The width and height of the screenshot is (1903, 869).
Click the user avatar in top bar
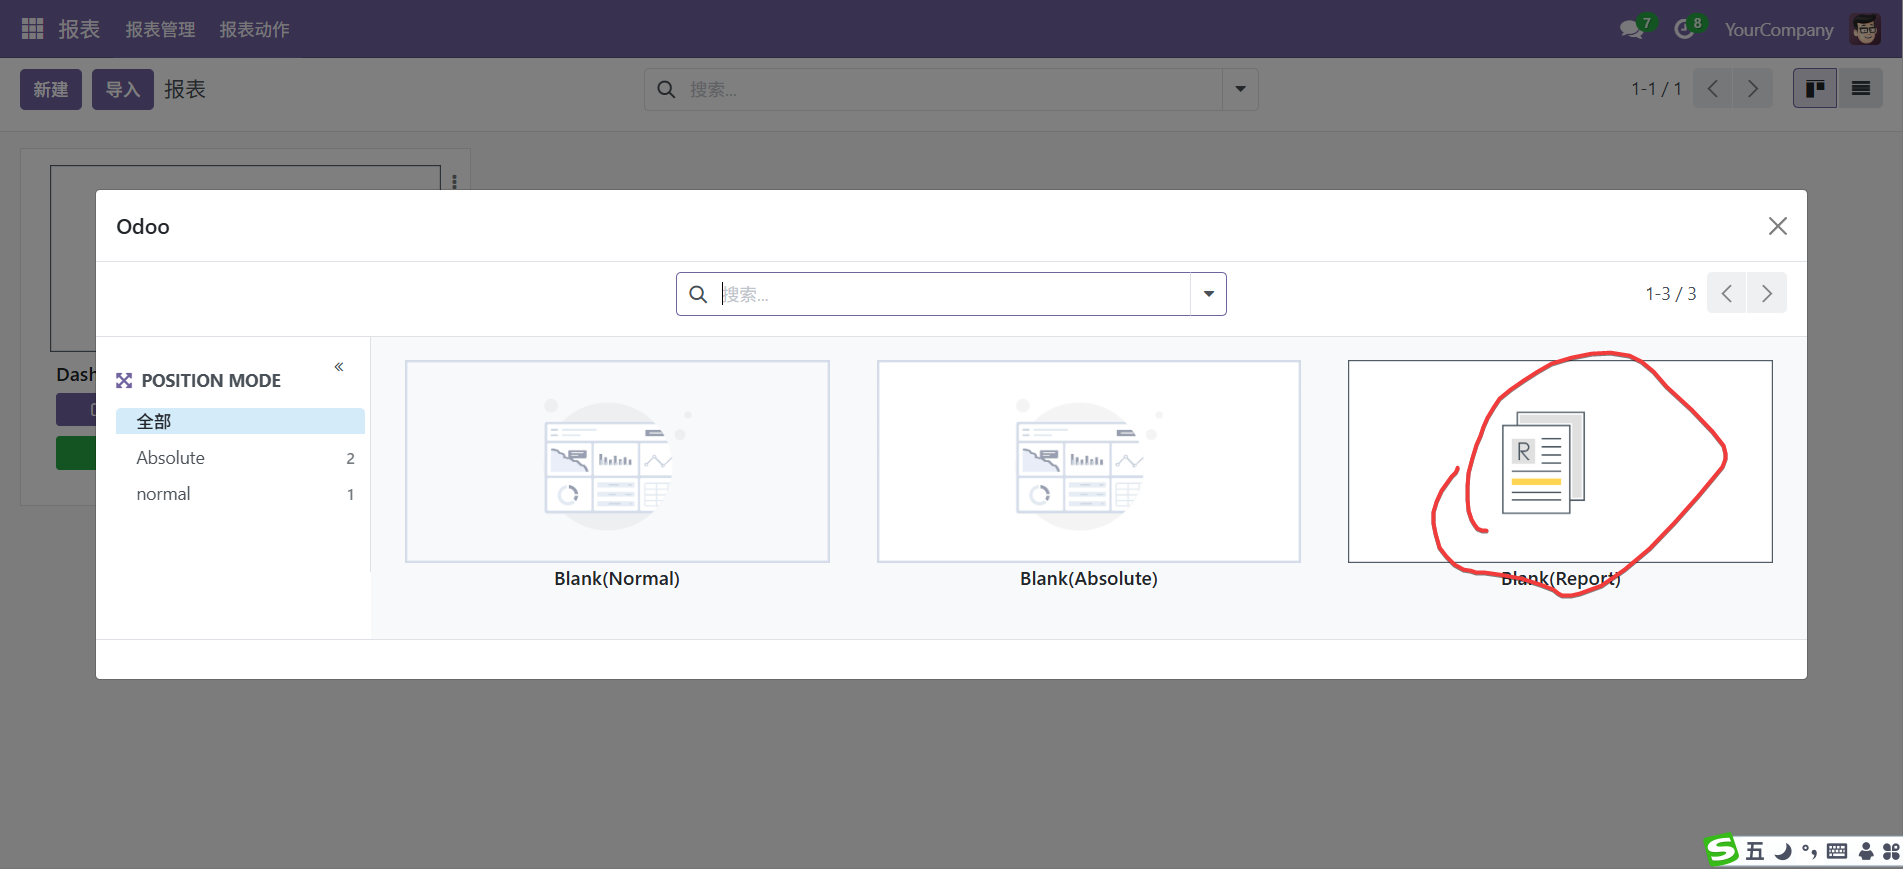pyautogui.click(x=1865, y=29)
